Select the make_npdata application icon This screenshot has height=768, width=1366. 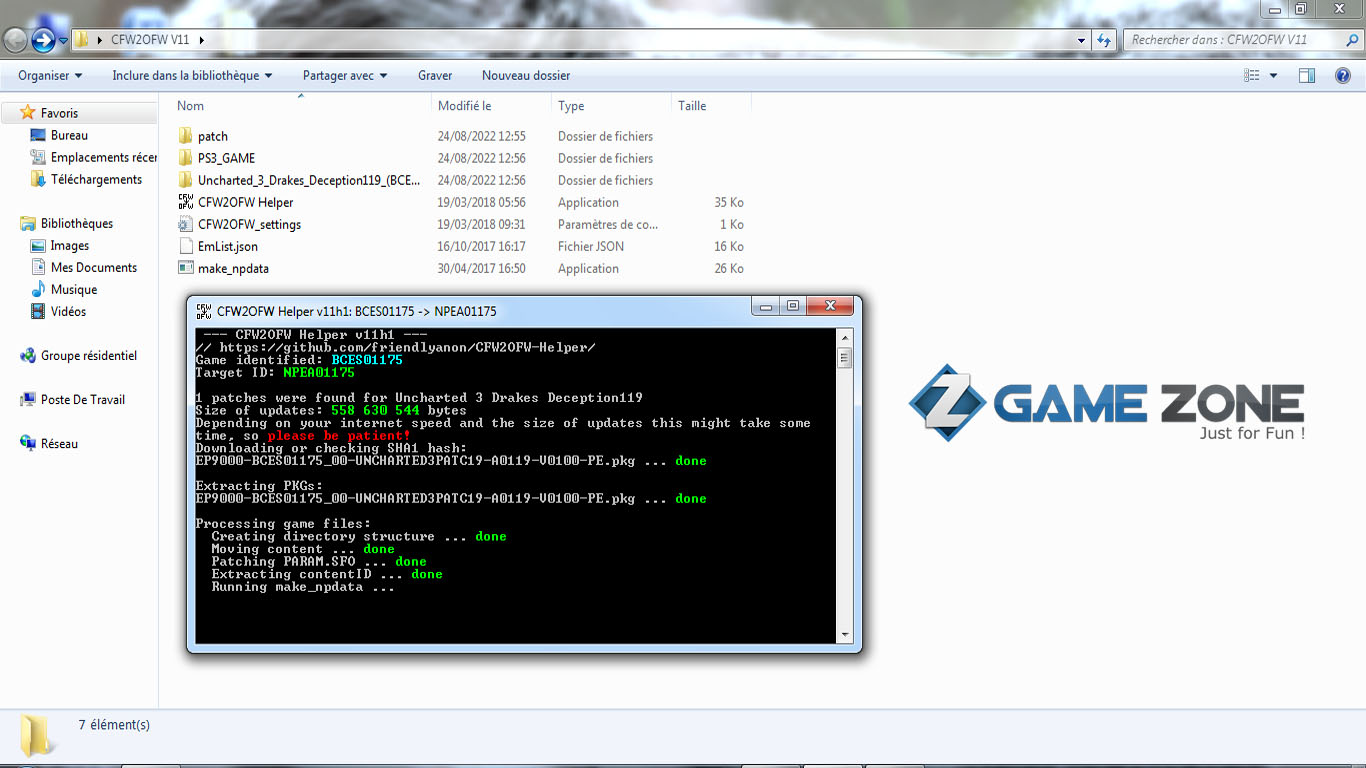185,268
